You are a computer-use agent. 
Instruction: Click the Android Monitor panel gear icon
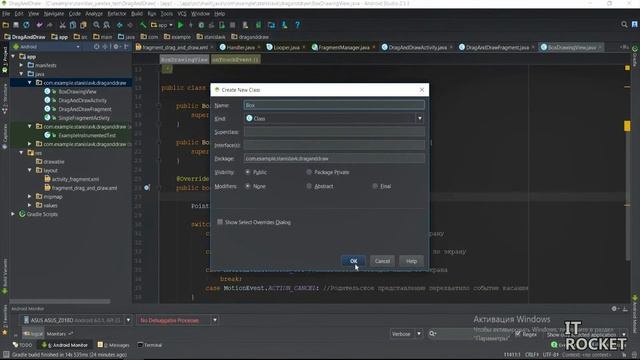pos(614,309)
